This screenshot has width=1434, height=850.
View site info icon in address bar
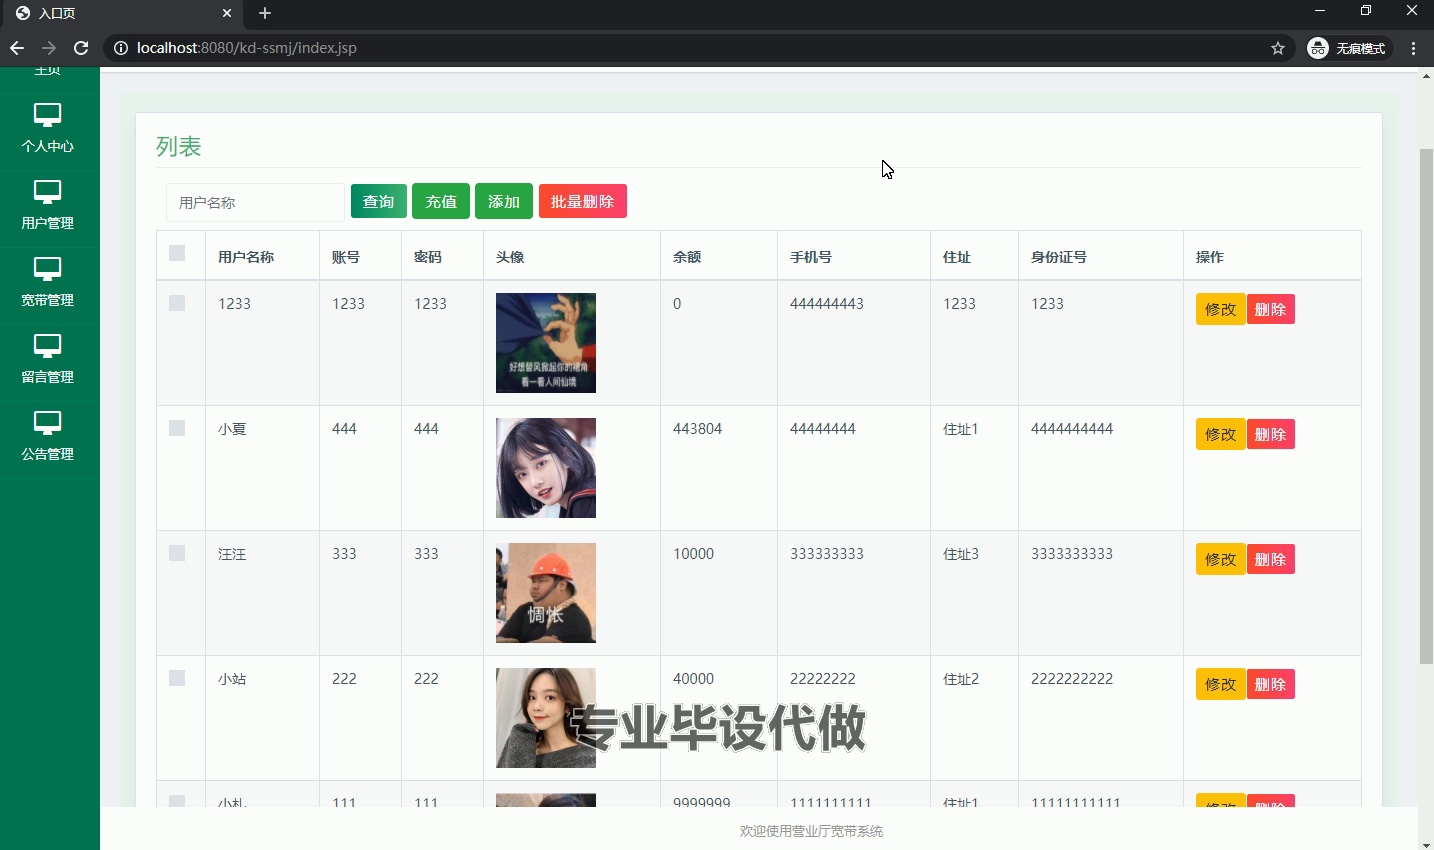[x=120, y=48]
